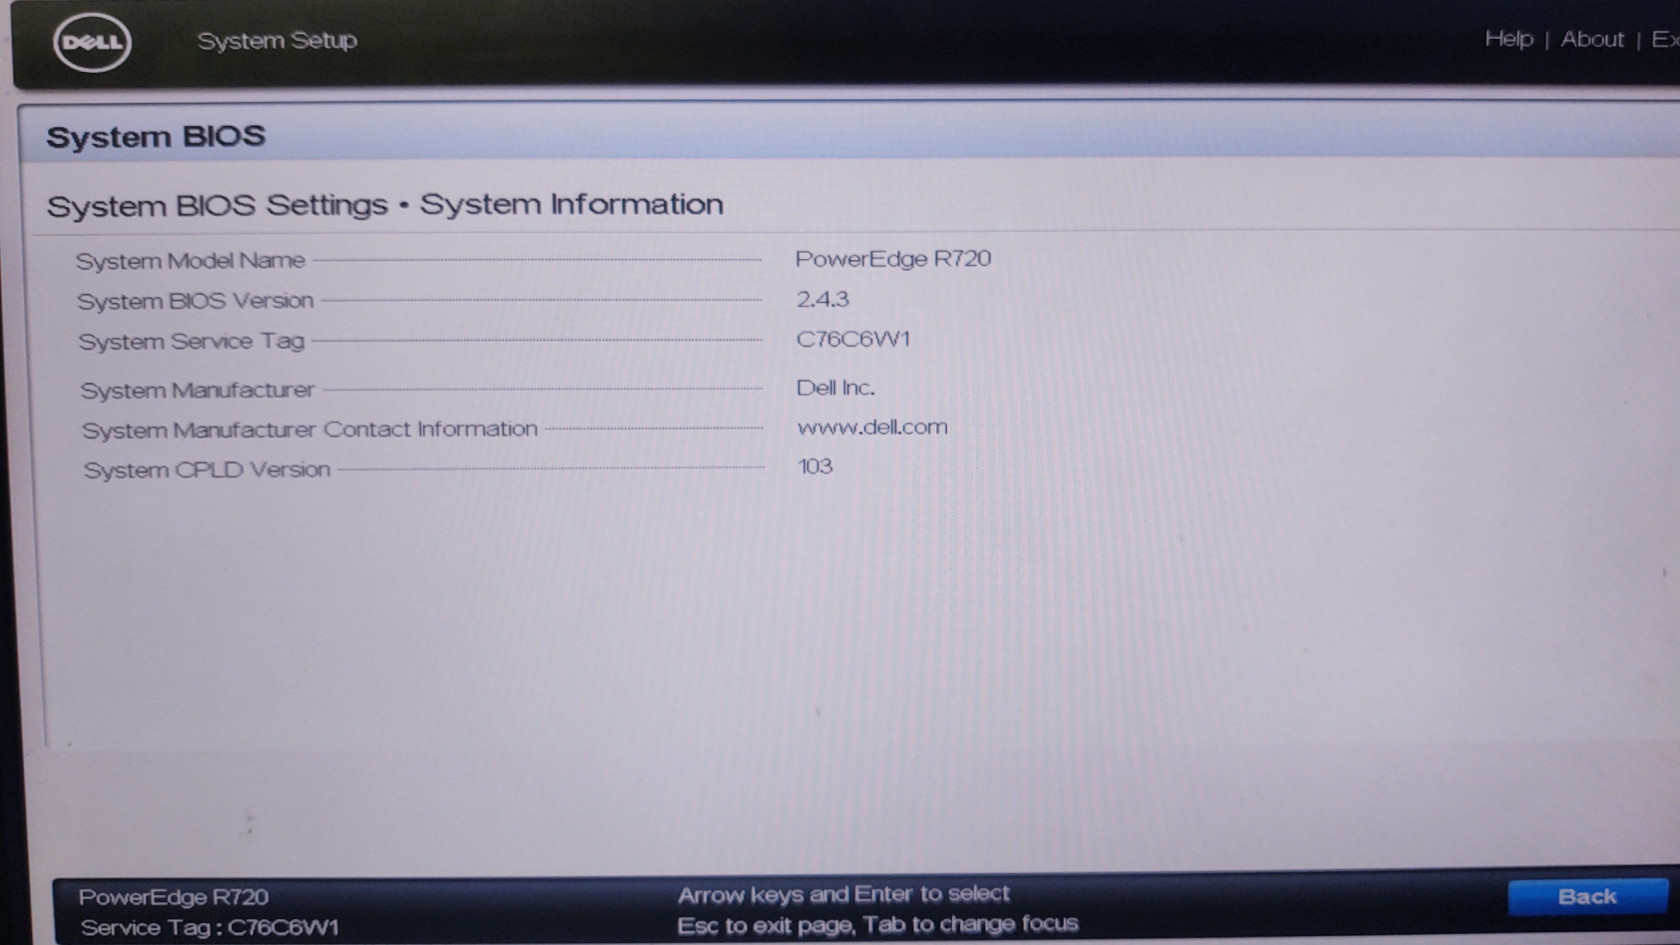1680x945 pixels.
Task: Click the BIOS version value 2.4.3
Action: [x=822, y=299]
